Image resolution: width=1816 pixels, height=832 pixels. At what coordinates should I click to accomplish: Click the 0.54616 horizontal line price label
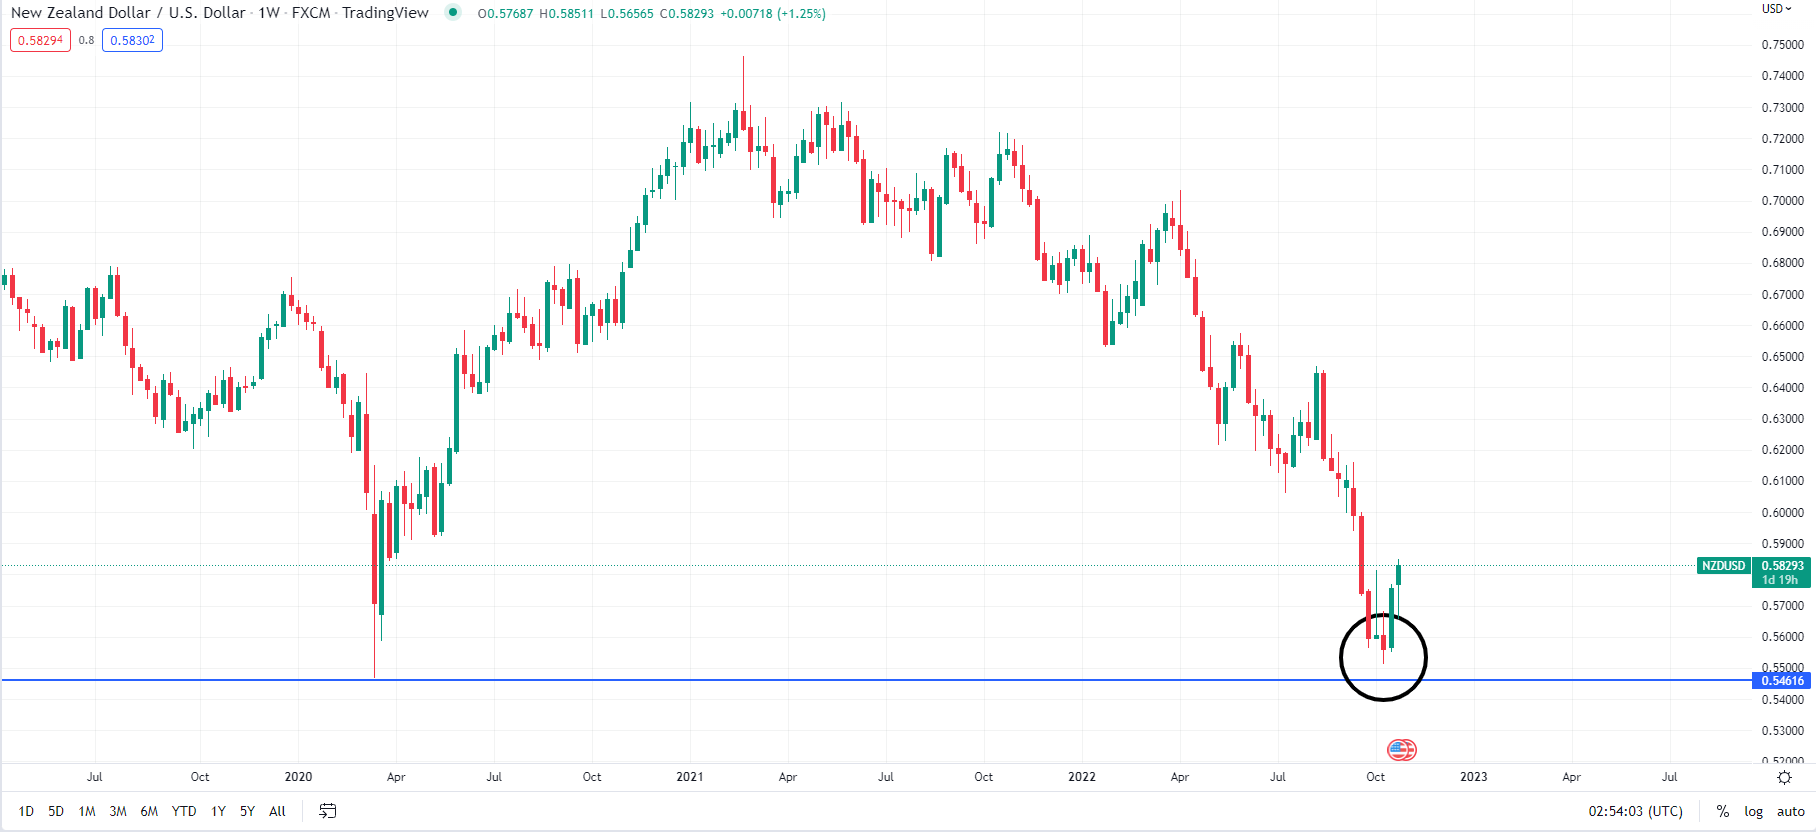(1783, 681)
